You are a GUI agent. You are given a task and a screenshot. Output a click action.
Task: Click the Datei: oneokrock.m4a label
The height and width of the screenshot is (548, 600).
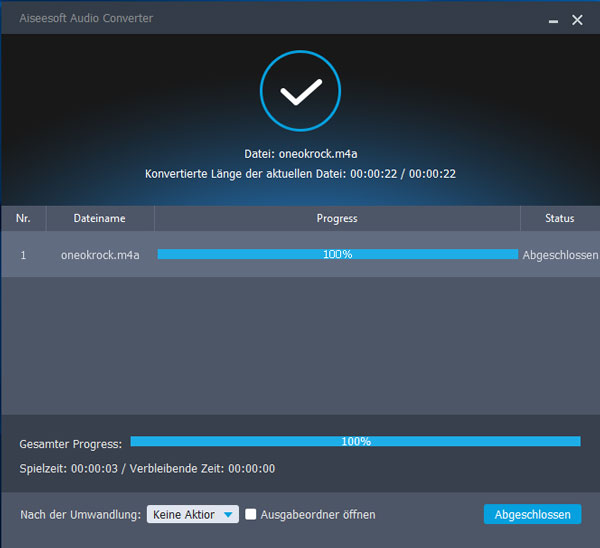point(300,155)
